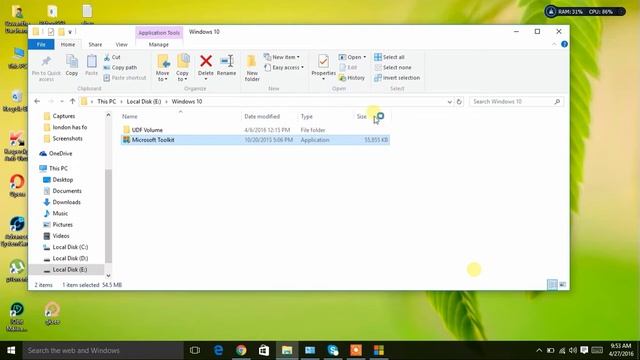The image size is (640, 360).
Task: Sort by Type column header
Action: (x=306, y=116)
